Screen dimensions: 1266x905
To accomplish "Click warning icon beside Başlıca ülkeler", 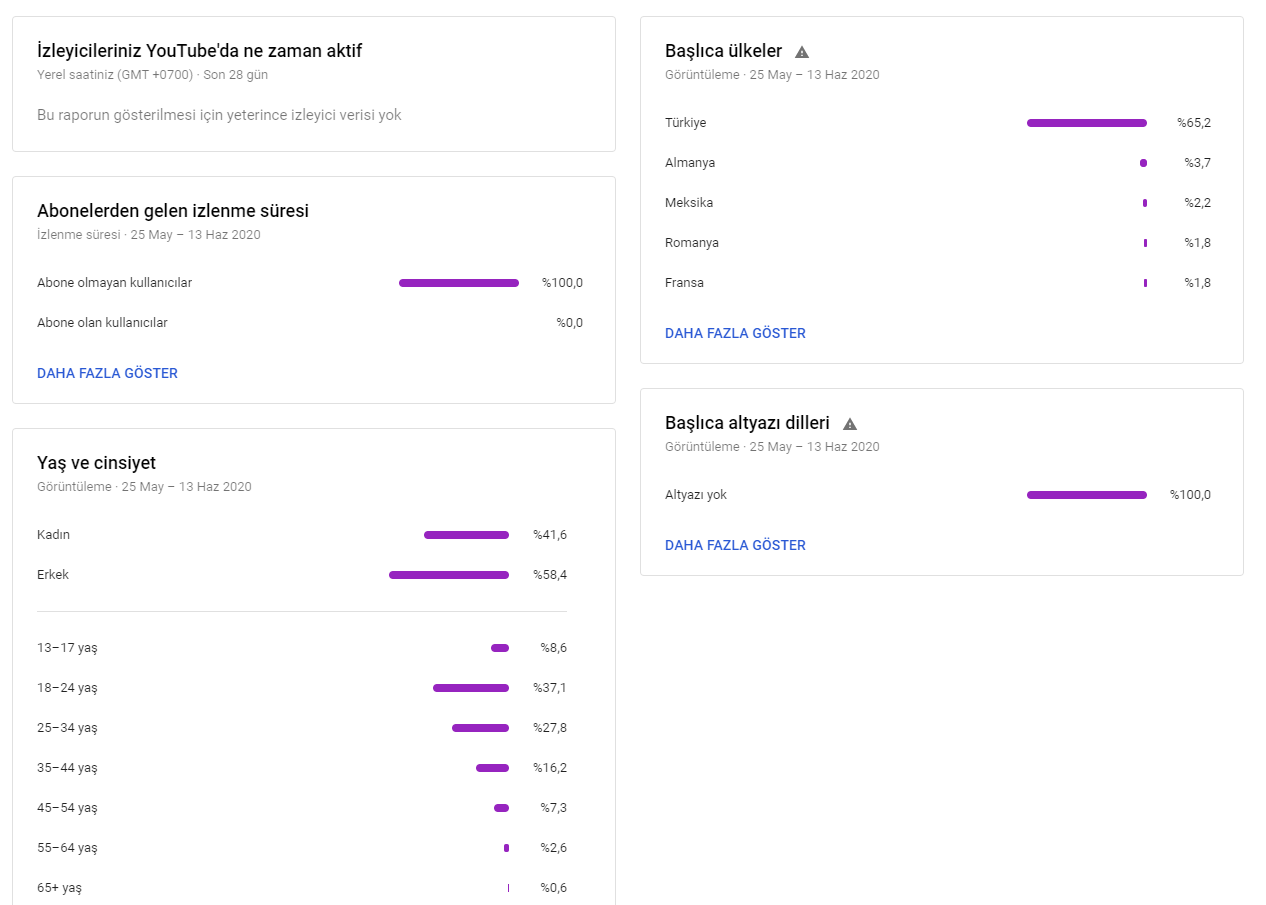I will click(802, 52).
